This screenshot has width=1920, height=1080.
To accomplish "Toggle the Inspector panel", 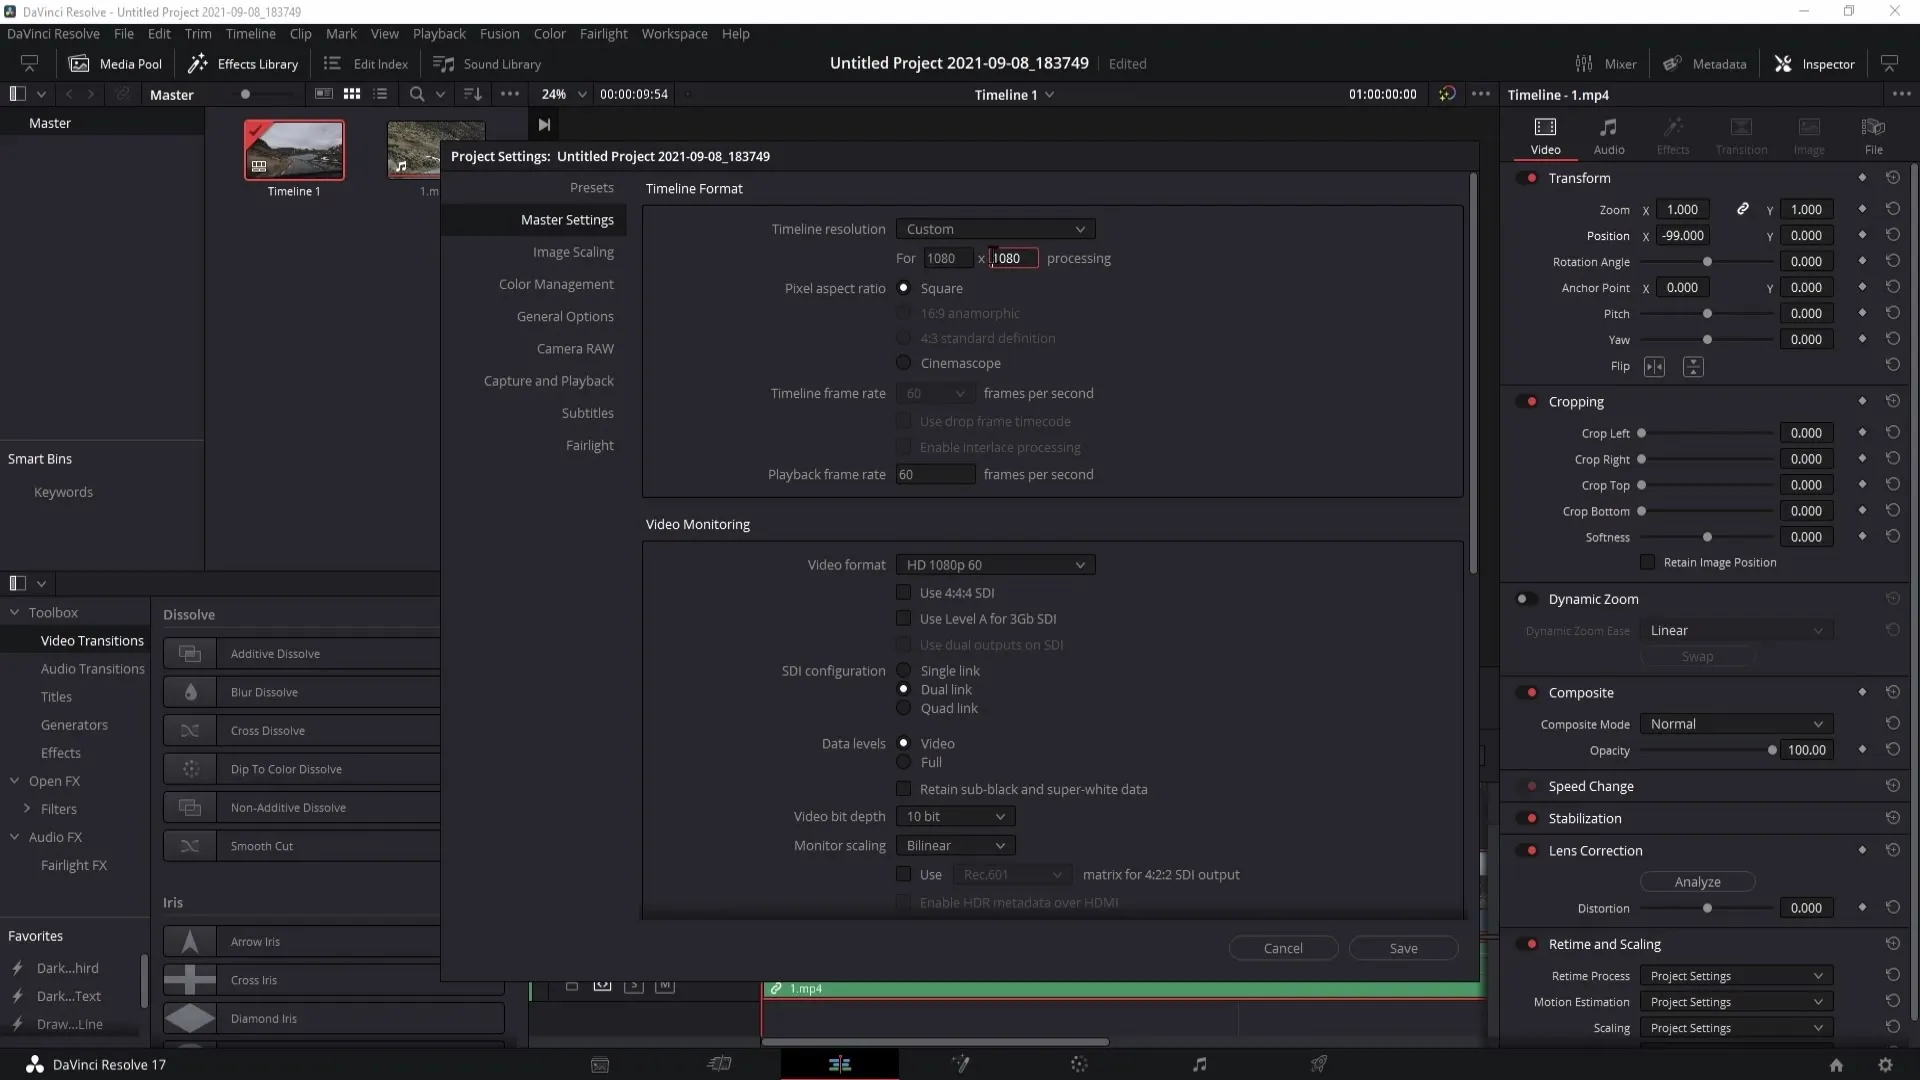I will coord(1814,64).
